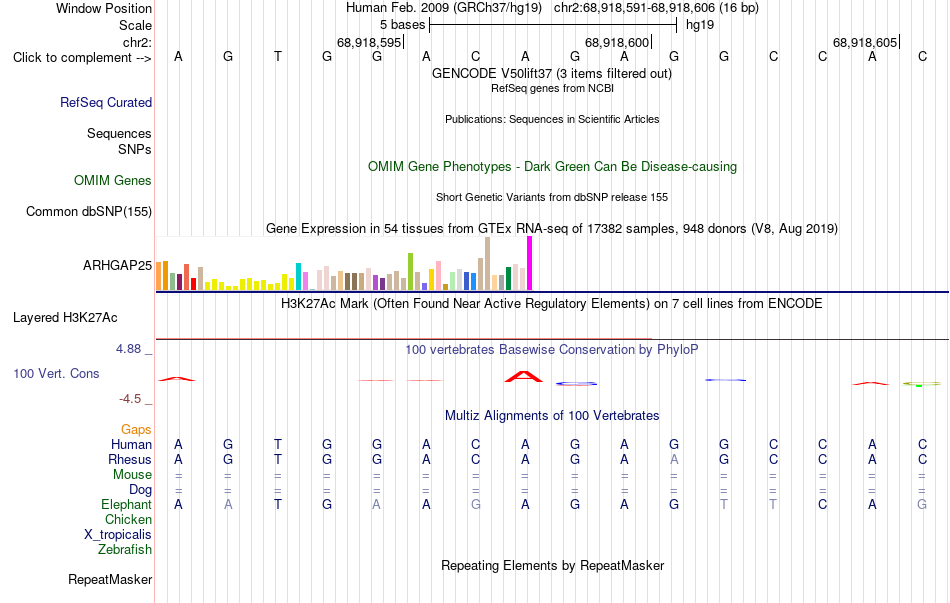Open the OMIM Genes track label

coord(112,181)
